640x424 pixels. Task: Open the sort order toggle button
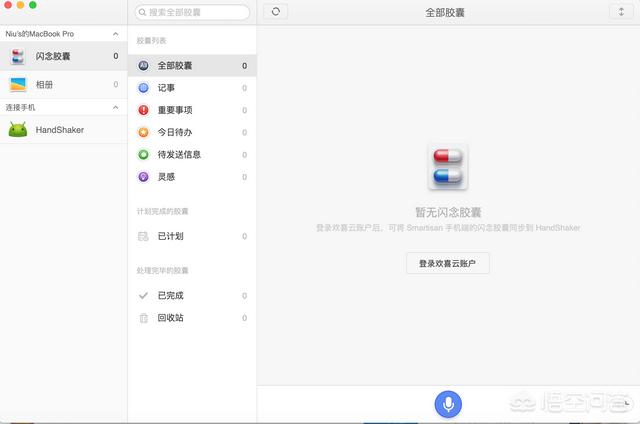[621, 12]
